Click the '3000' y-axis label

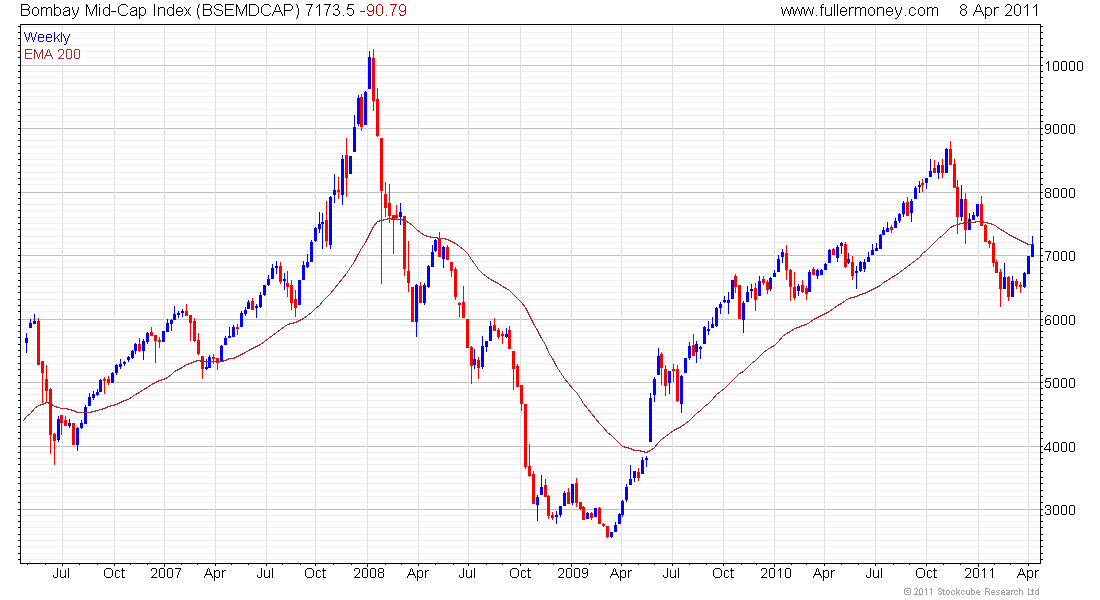pyautogui.click(x=1060, y=510)
